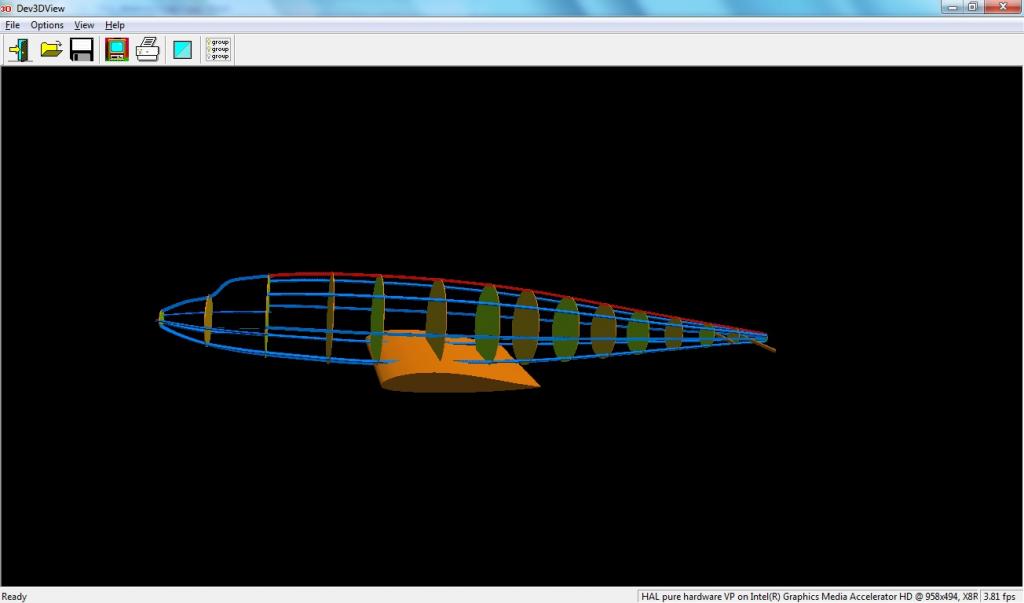This screenshot has width=1024, height=603.
Task: Close the Dev3DView window
Action: (1001, 7)
